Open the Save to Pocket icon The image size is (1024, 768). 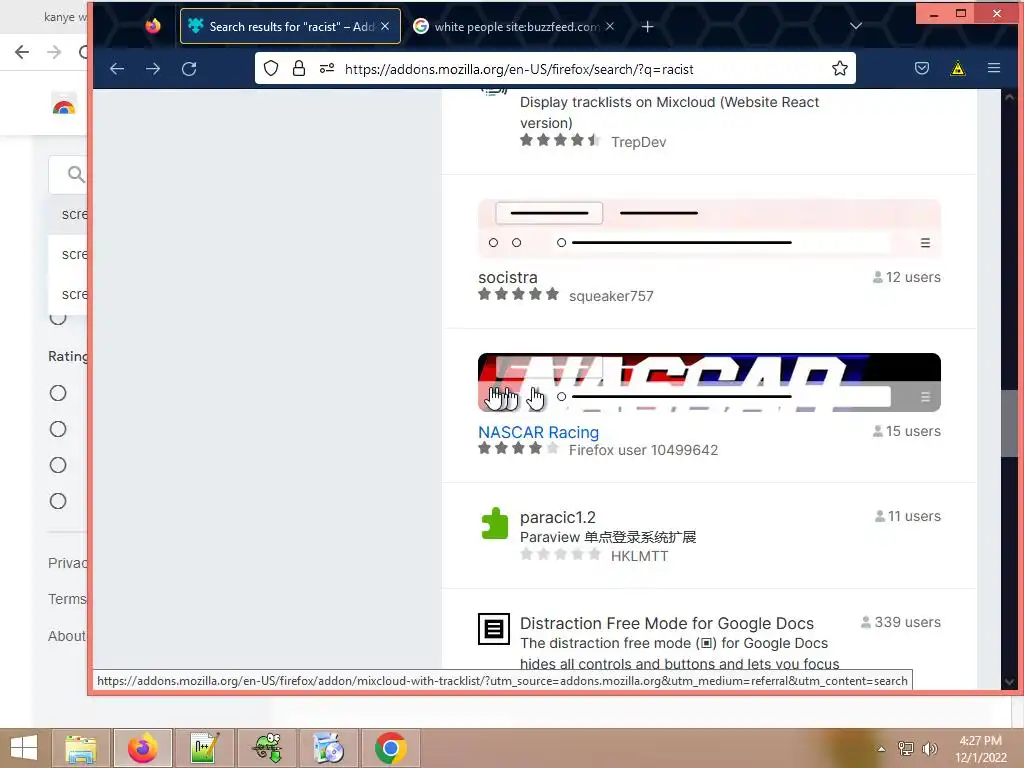(921, 68)
